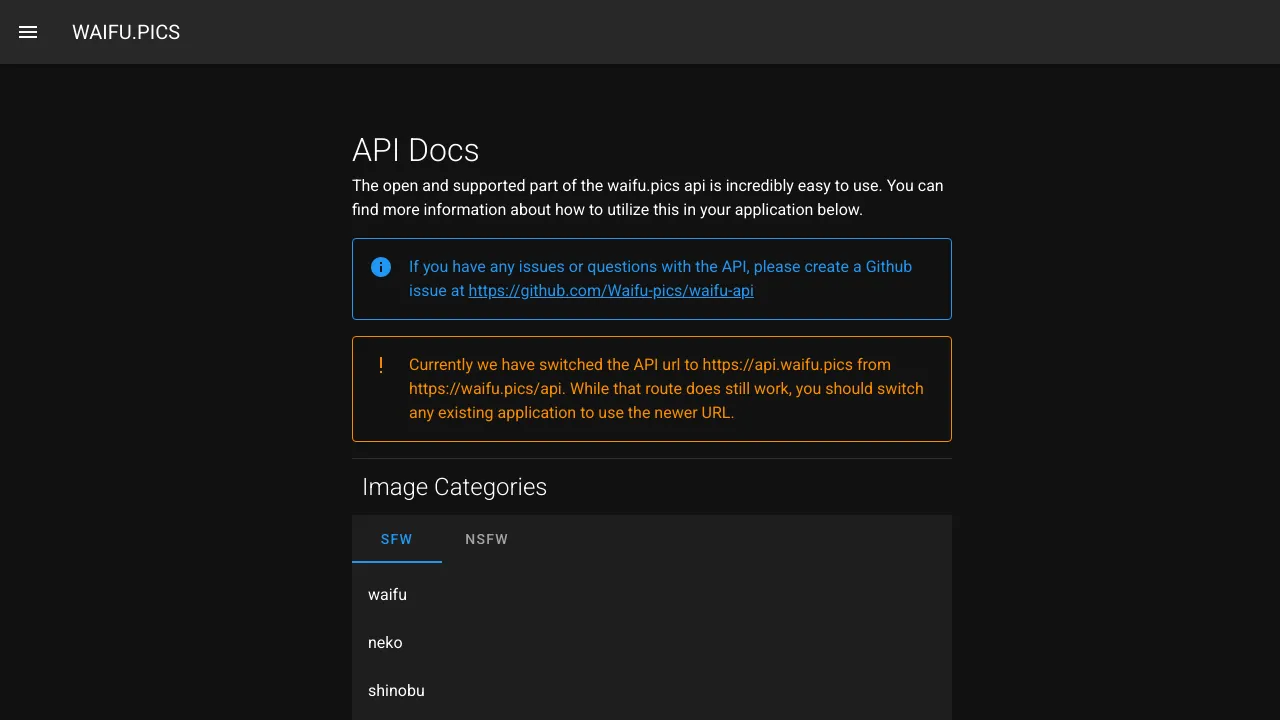1280x720 pixels.
Task: Click the blue info icon in the notice
Action: [x=381, y=267]
